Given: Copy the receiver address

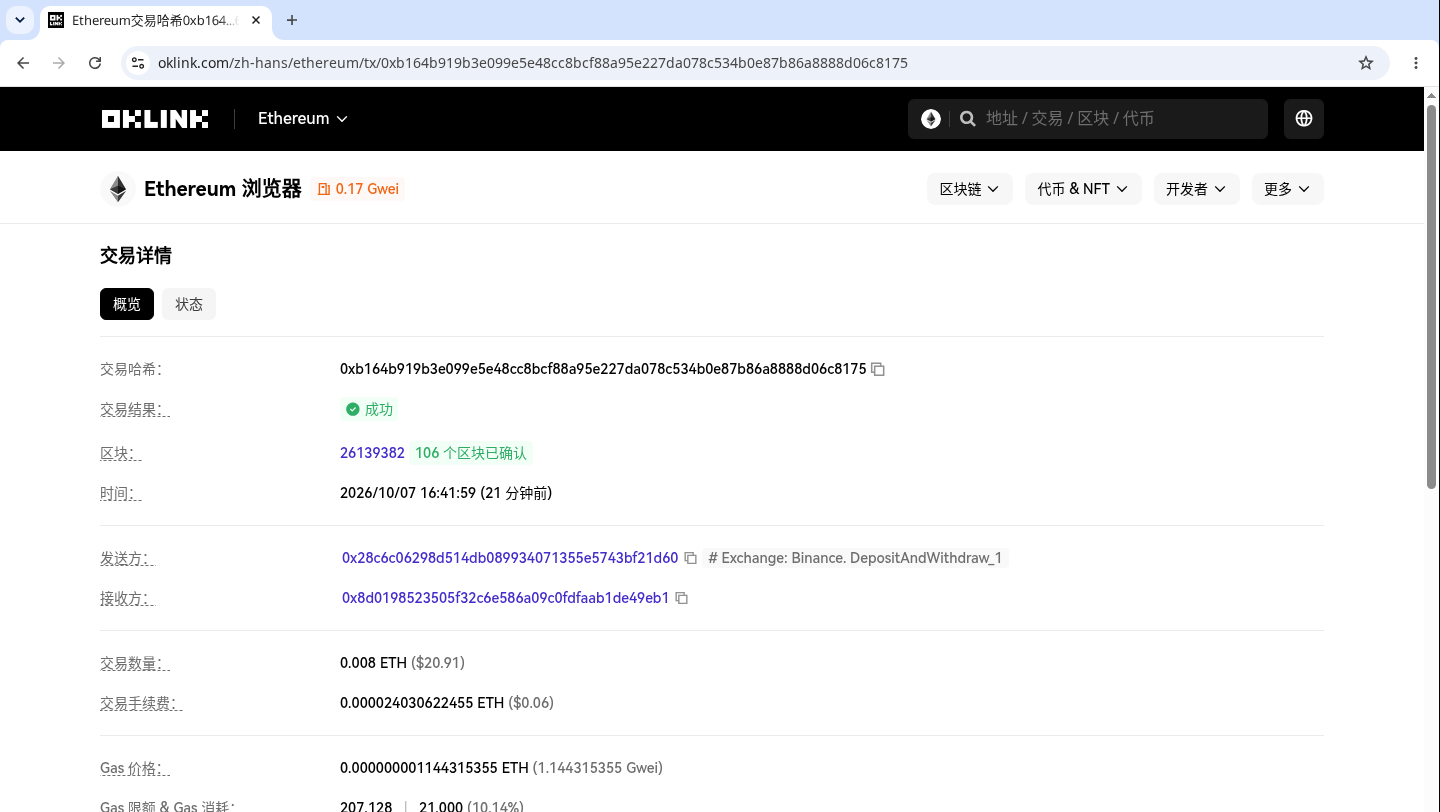Looking at the screenshot, I should [682, 598].
